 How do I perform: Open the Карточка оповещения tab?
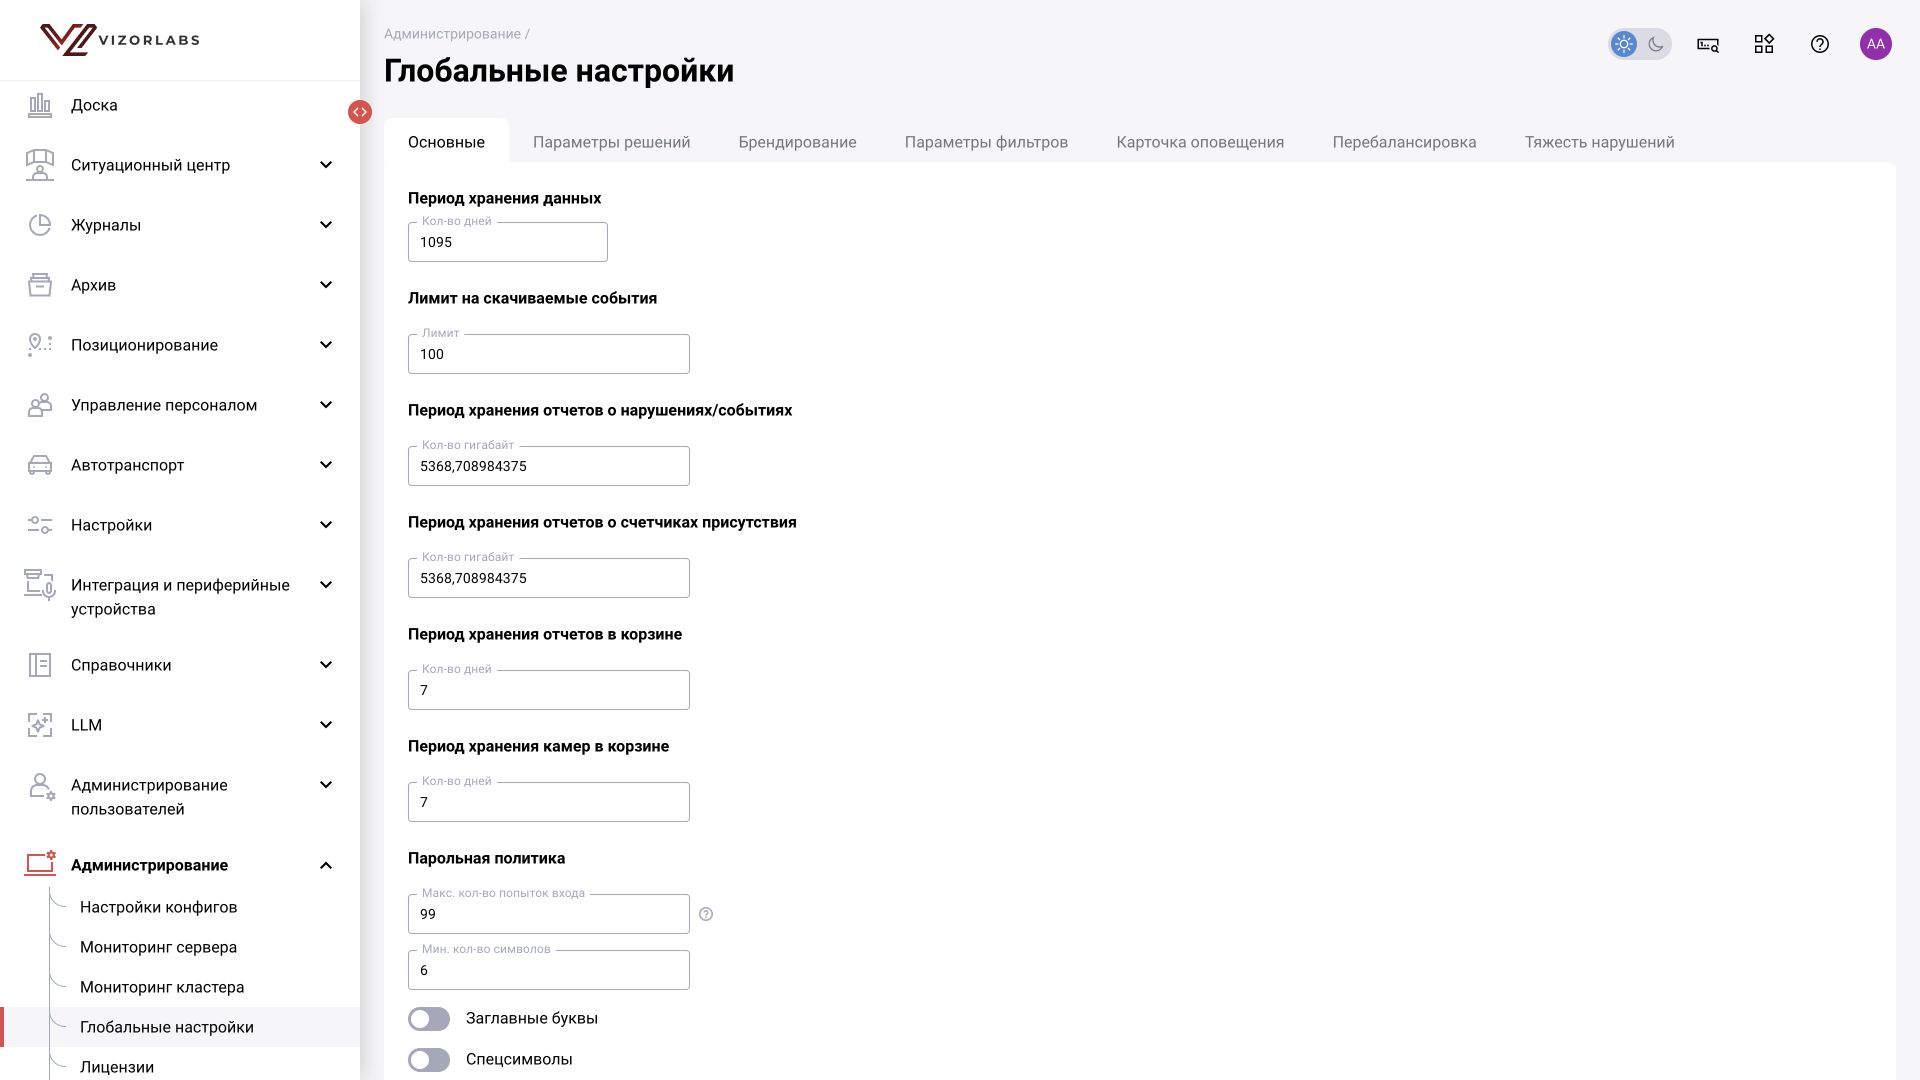1200,142
